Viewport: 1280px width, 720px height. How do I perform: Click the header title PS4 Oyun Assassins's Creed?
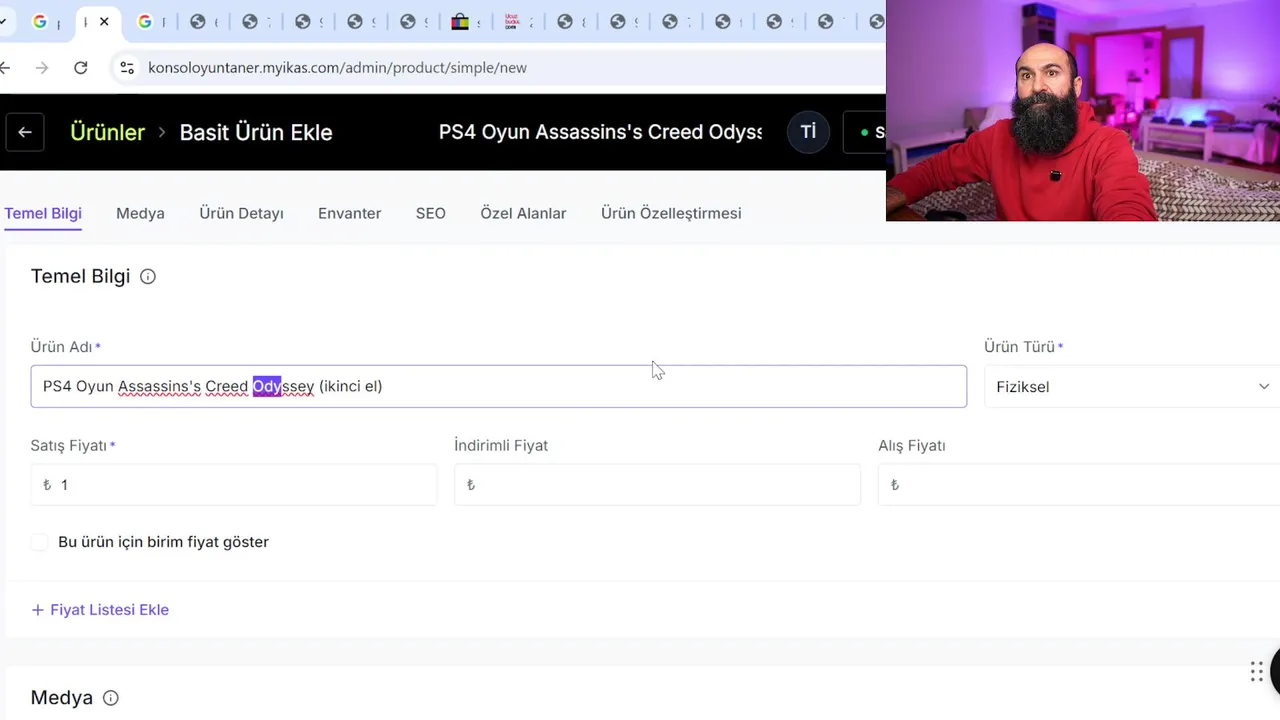(x=600, y=132)
